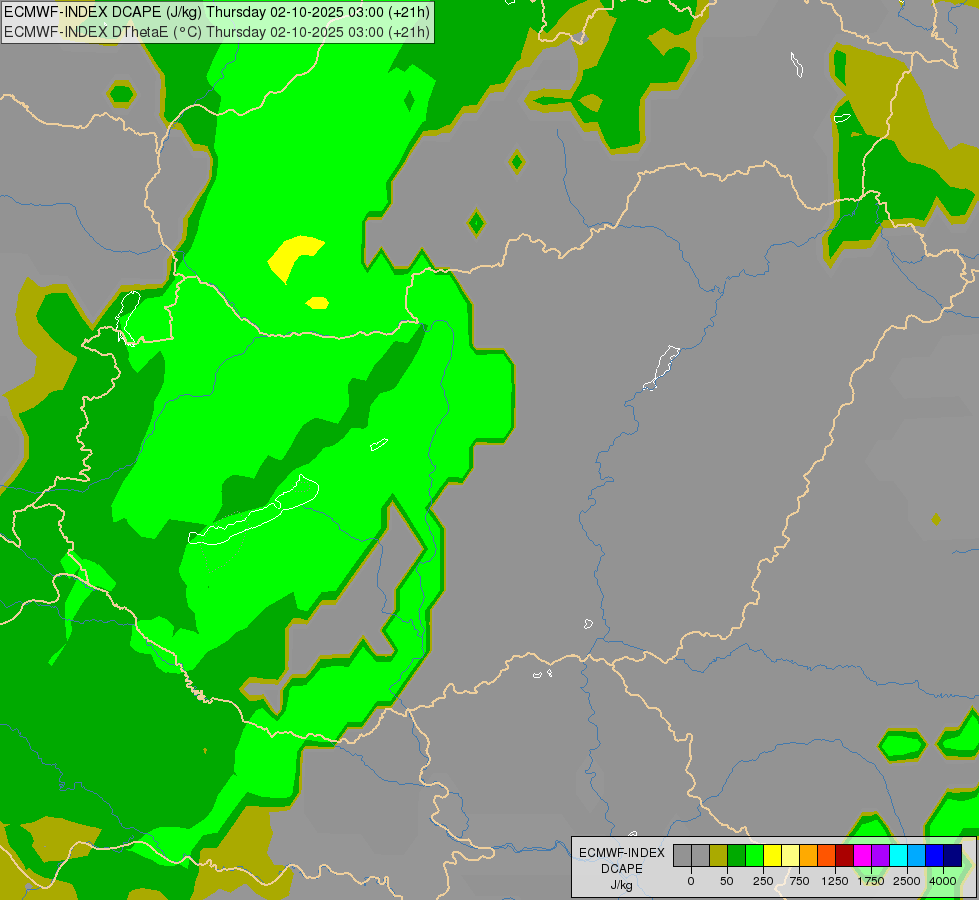
Task: Click the "1750" legend scale label
Action: [x=871, y=881]
